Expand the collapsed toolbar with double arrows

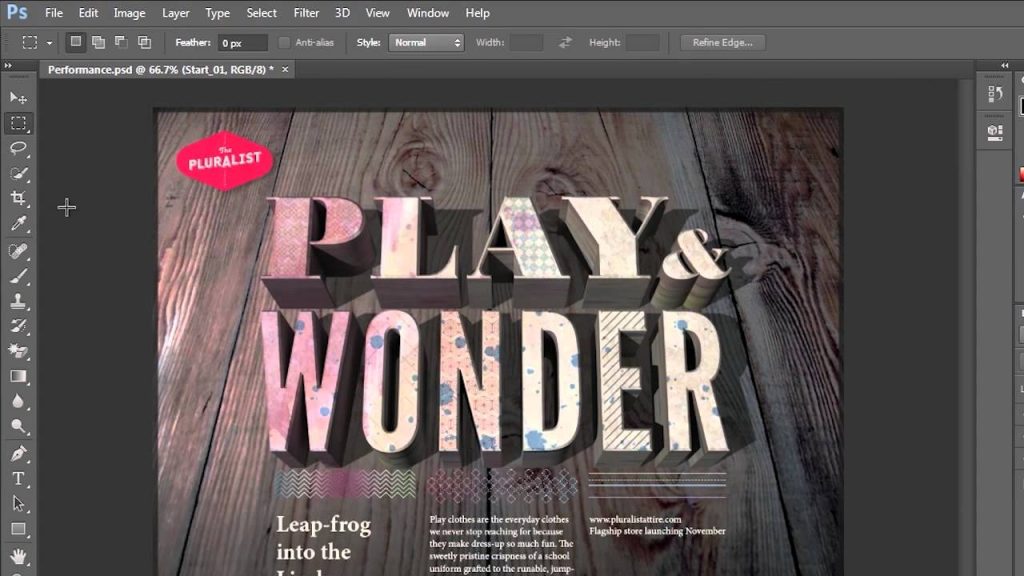pyautogui.click(x=9, y=66)
